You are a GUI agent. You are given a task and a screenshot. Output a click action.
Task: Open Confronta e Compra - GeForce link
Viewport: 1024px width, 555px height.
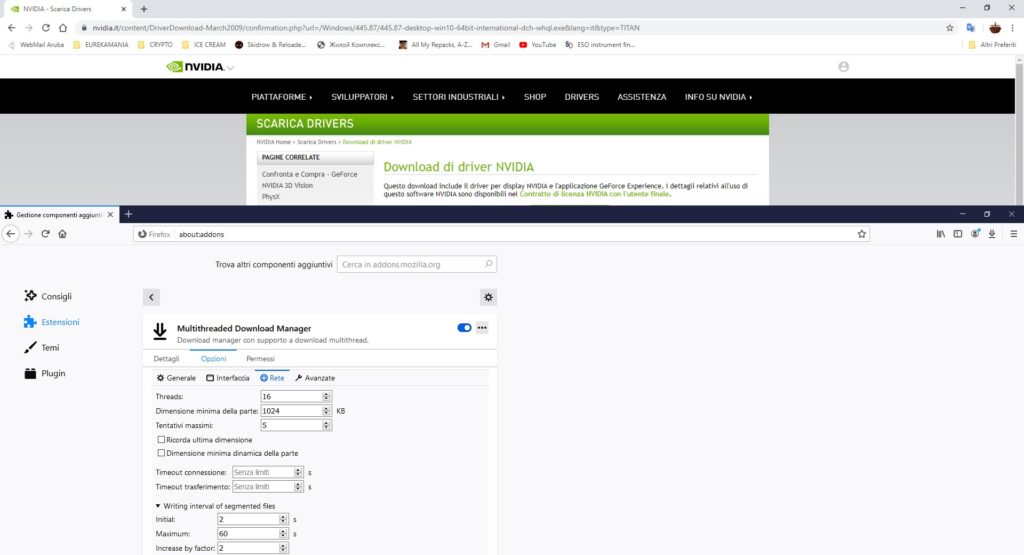coord(310,174)
